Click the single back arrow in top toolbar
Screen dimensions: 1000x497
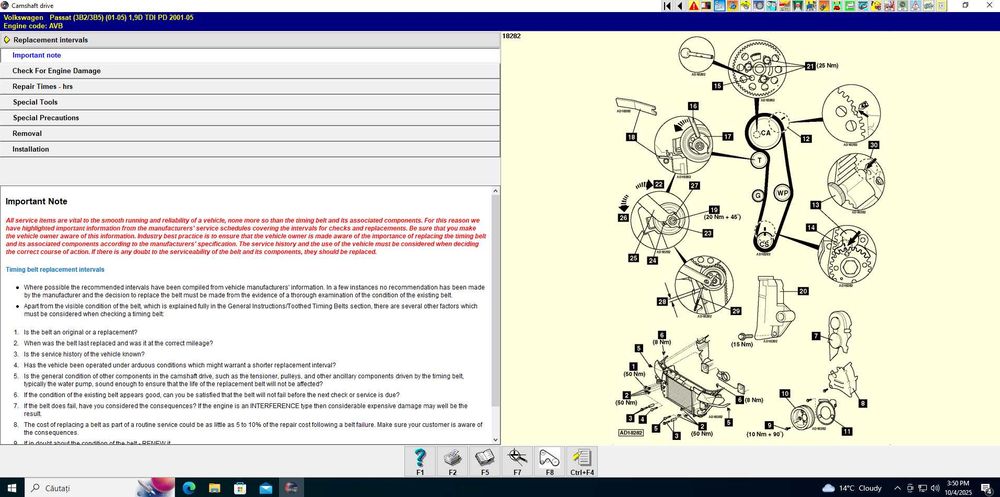pyautogui.click(x=680, y=6)
